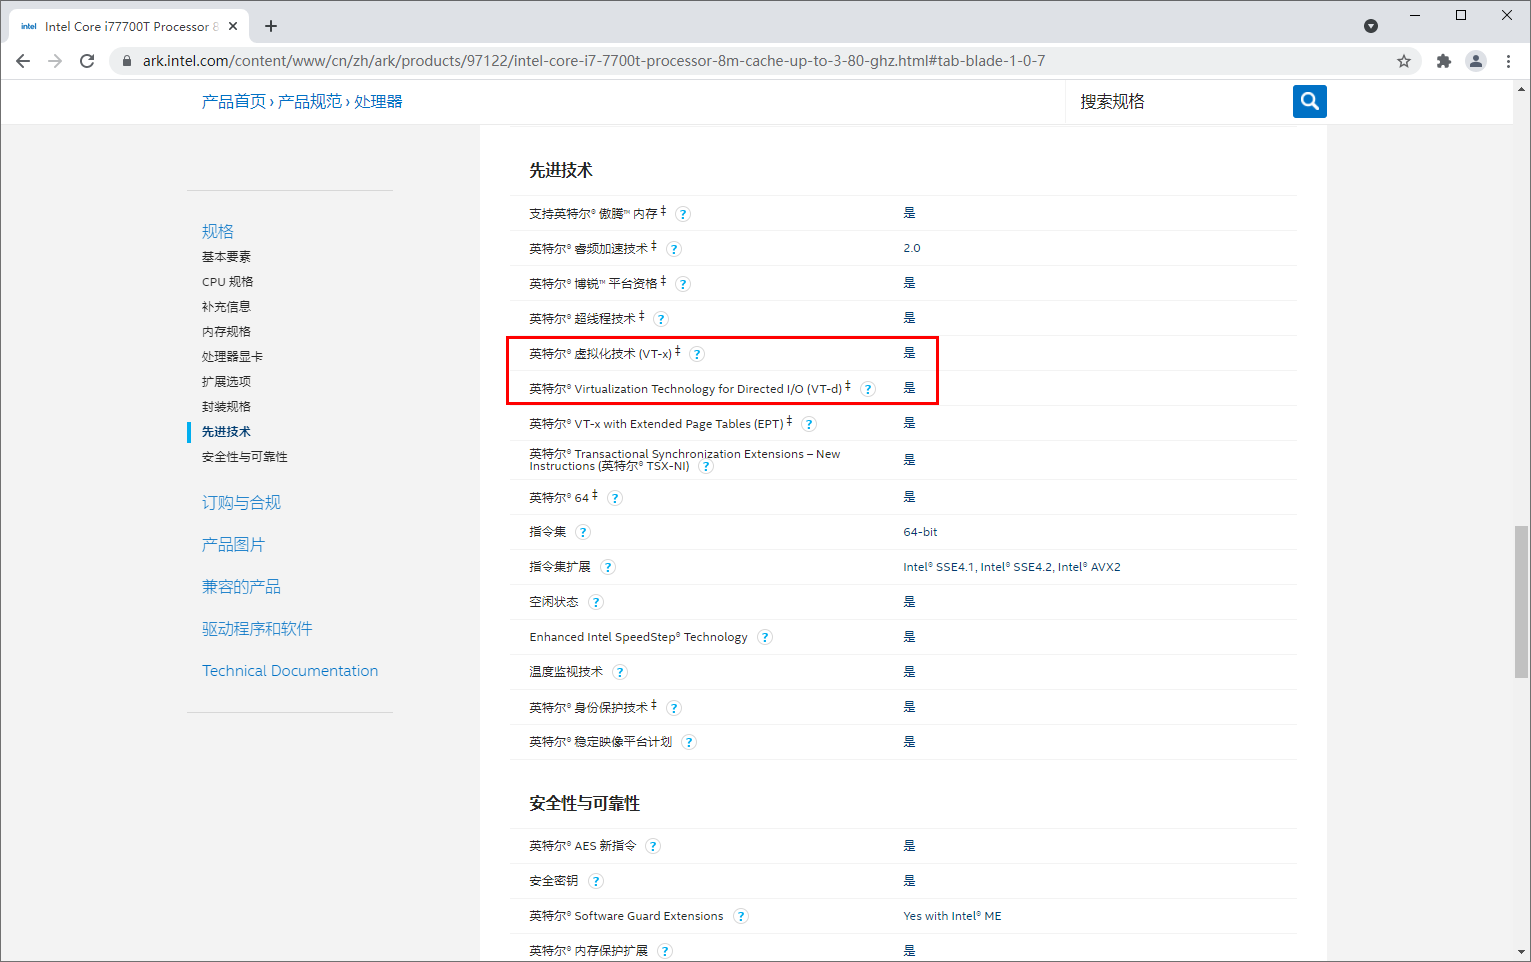
Task: Click the blue search magnifier button
Action: coord(1309,101)
